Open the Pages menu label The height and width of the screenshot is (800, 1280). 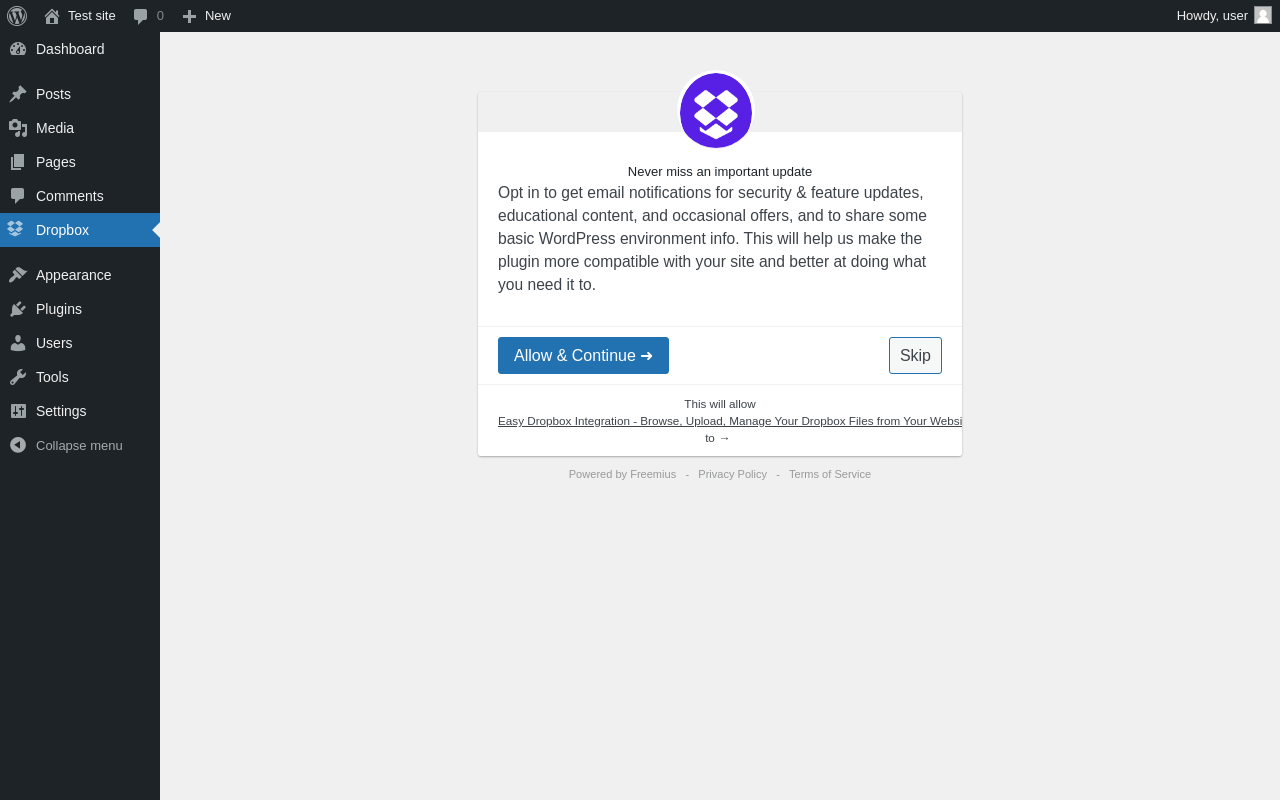pos(56,162)
